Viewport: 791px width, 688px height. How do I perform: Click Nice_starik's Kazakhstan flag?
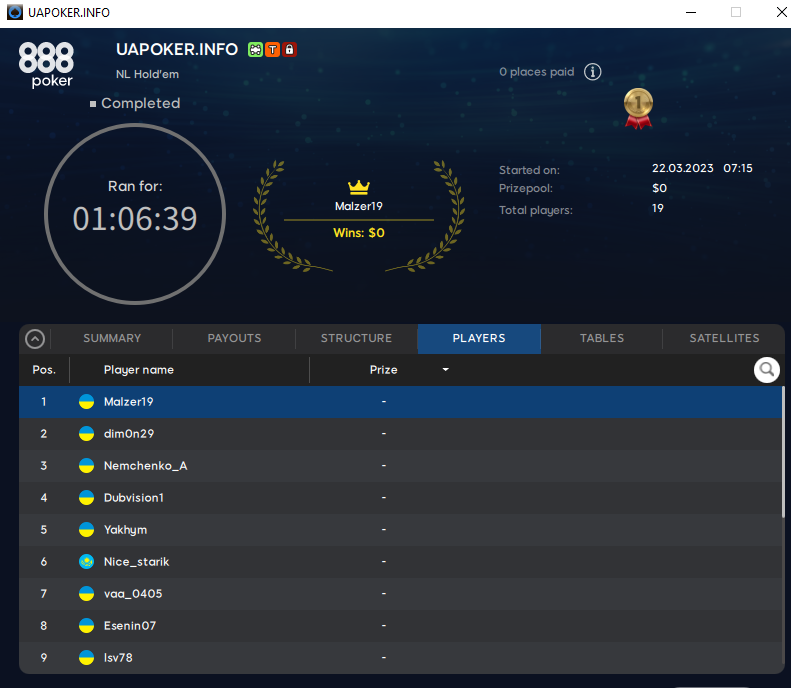click(86, 561)
